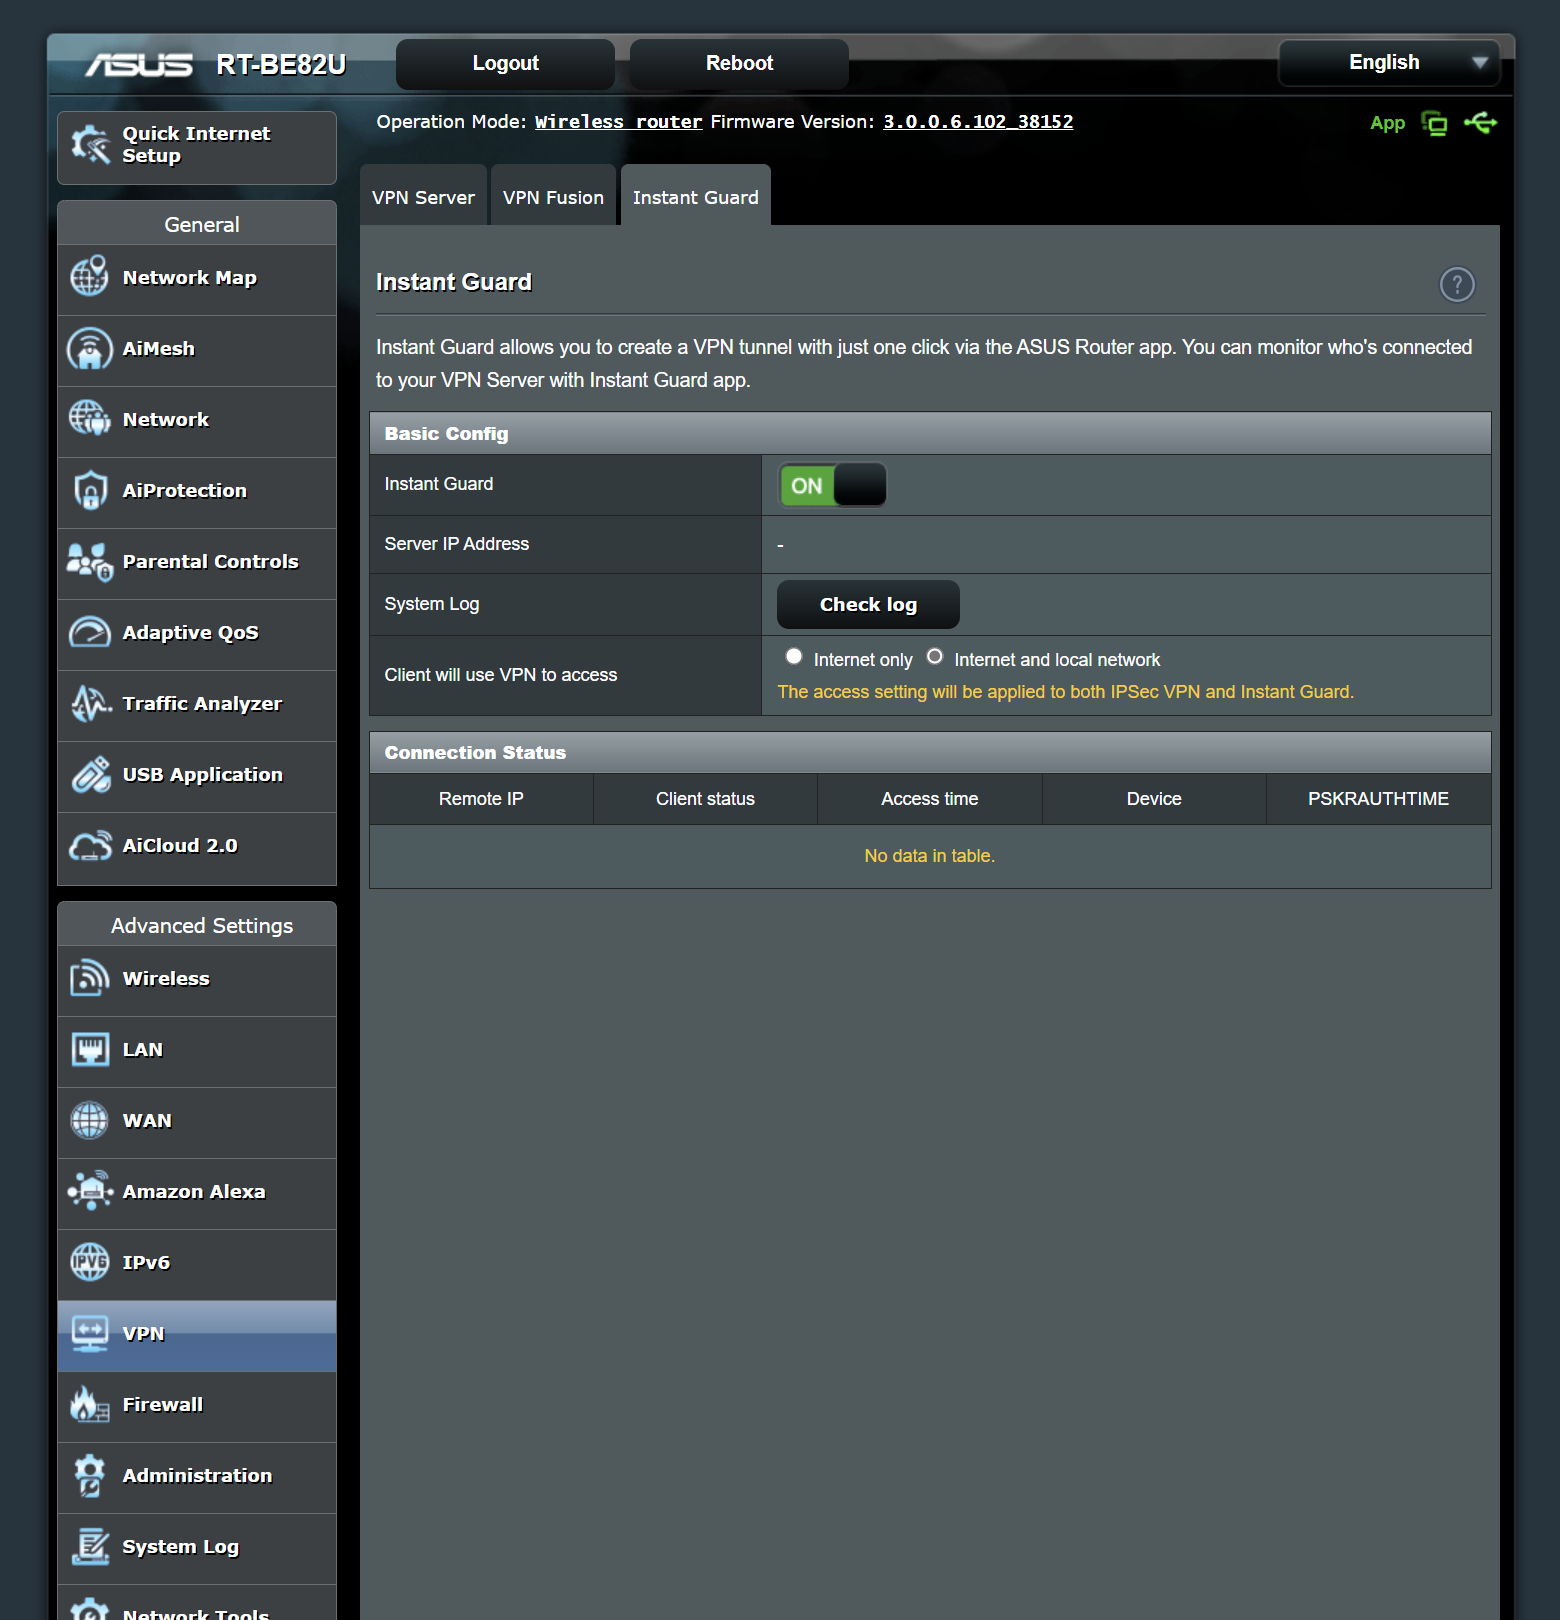This screenshot has width=1560, height=1620.
Task: Click the Access time column header
Action: click(x=930, y=799)
